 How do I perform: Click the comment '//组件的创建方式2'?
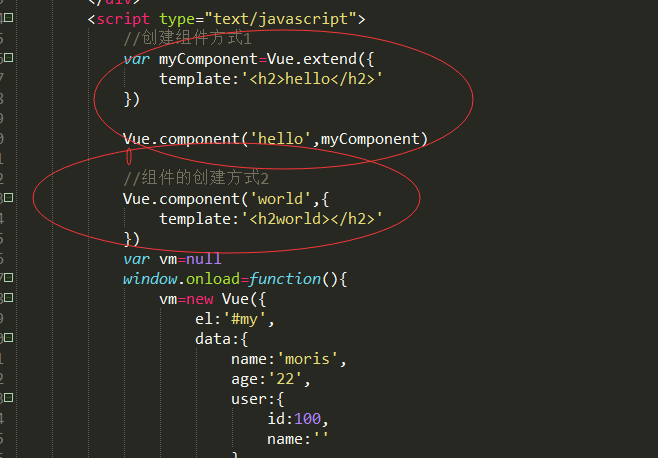click(x=196, y=178)
